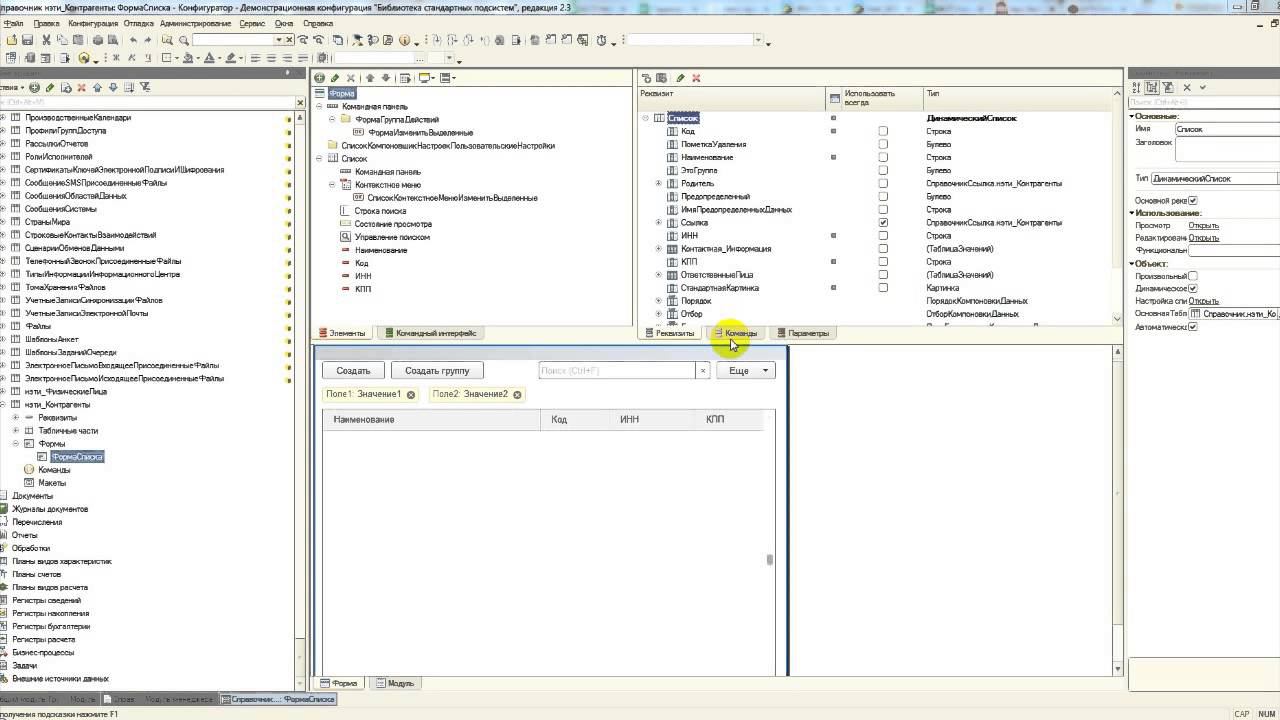The width and height of the screenshot is (1280, 720).
Task: Expand Табличные части node in tree
Action: click(x=16, y=430)
